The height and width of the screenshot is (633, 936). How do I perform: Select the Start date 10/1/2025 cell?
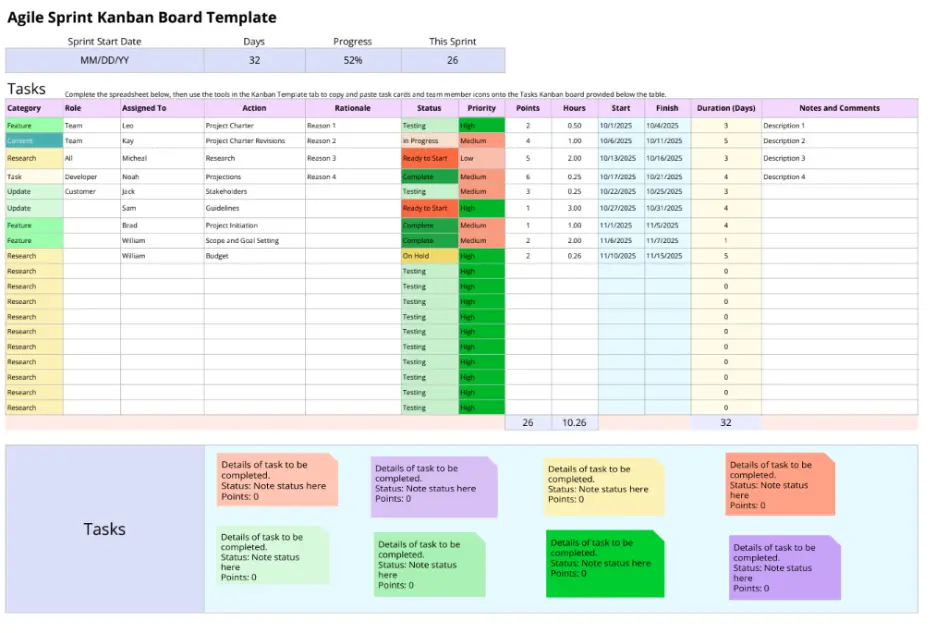[x=620, y=124]
